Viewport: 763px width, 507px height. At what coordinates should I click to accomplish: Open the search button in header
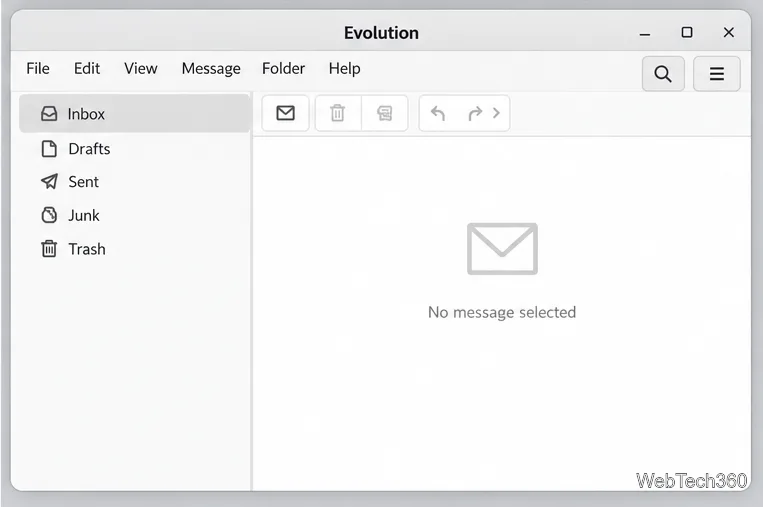click(x=663, y=73)
